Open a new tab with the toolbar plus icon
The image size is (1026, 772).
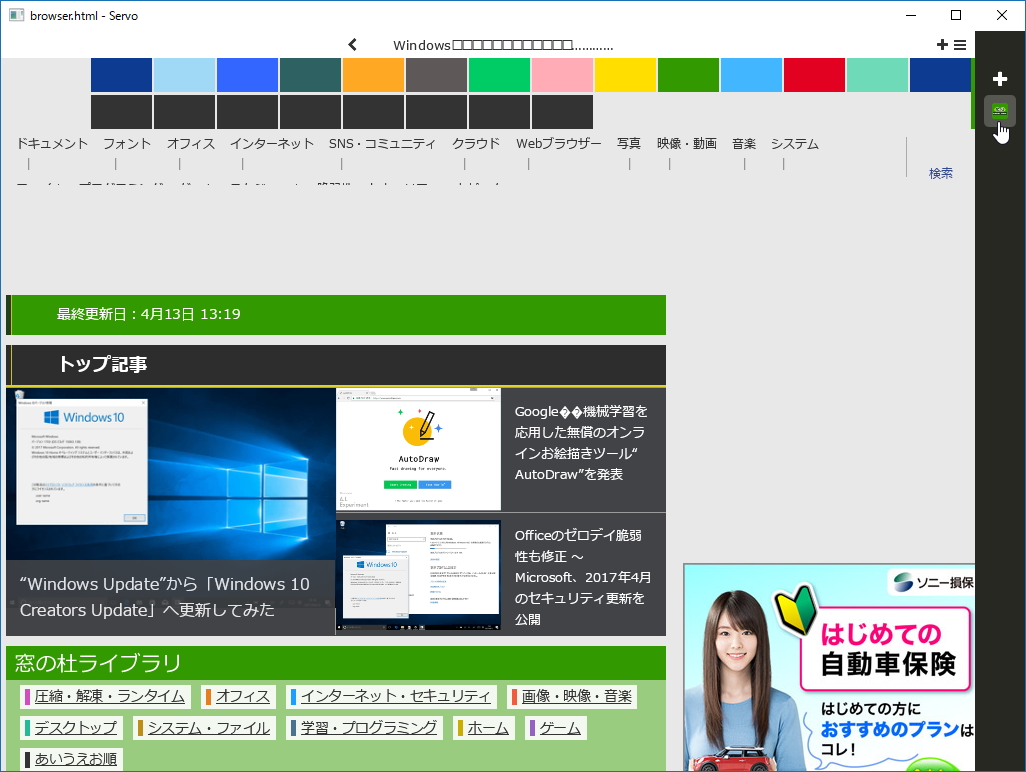coord(941,44)
